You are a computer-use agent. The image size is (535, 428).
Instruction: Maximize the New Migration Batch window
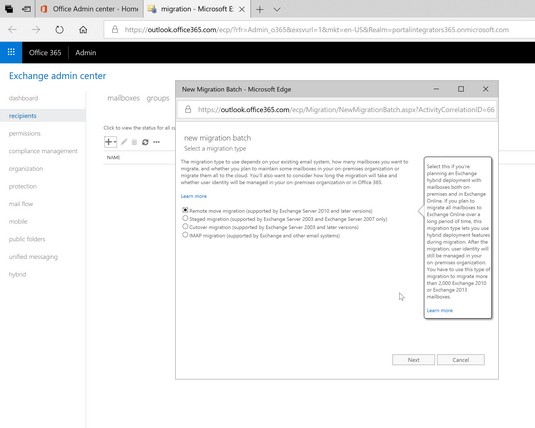461,89
